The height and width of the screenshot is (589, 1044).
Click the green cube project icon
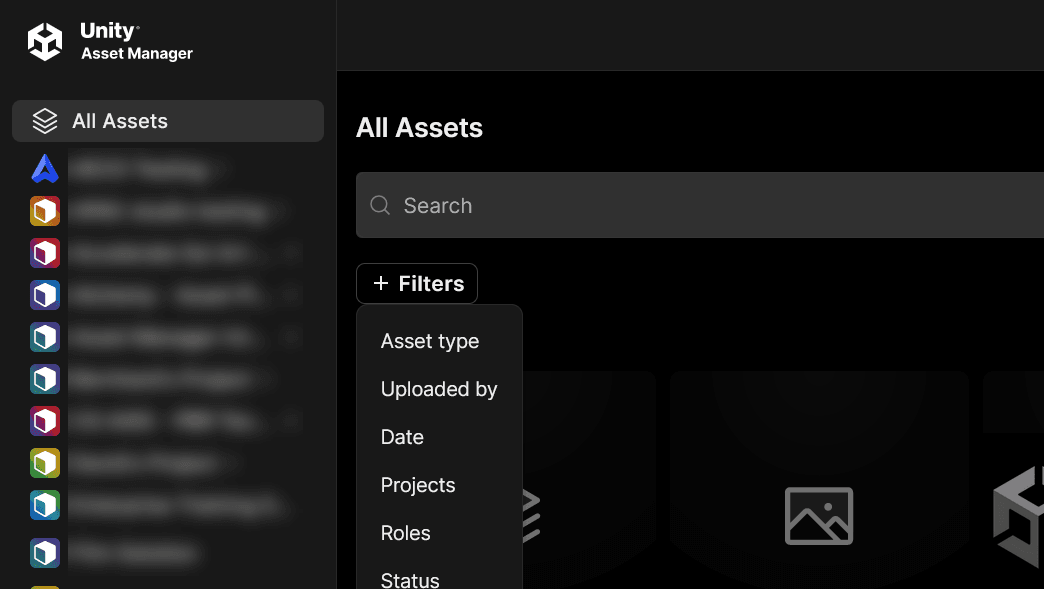(x=44, y=463)
